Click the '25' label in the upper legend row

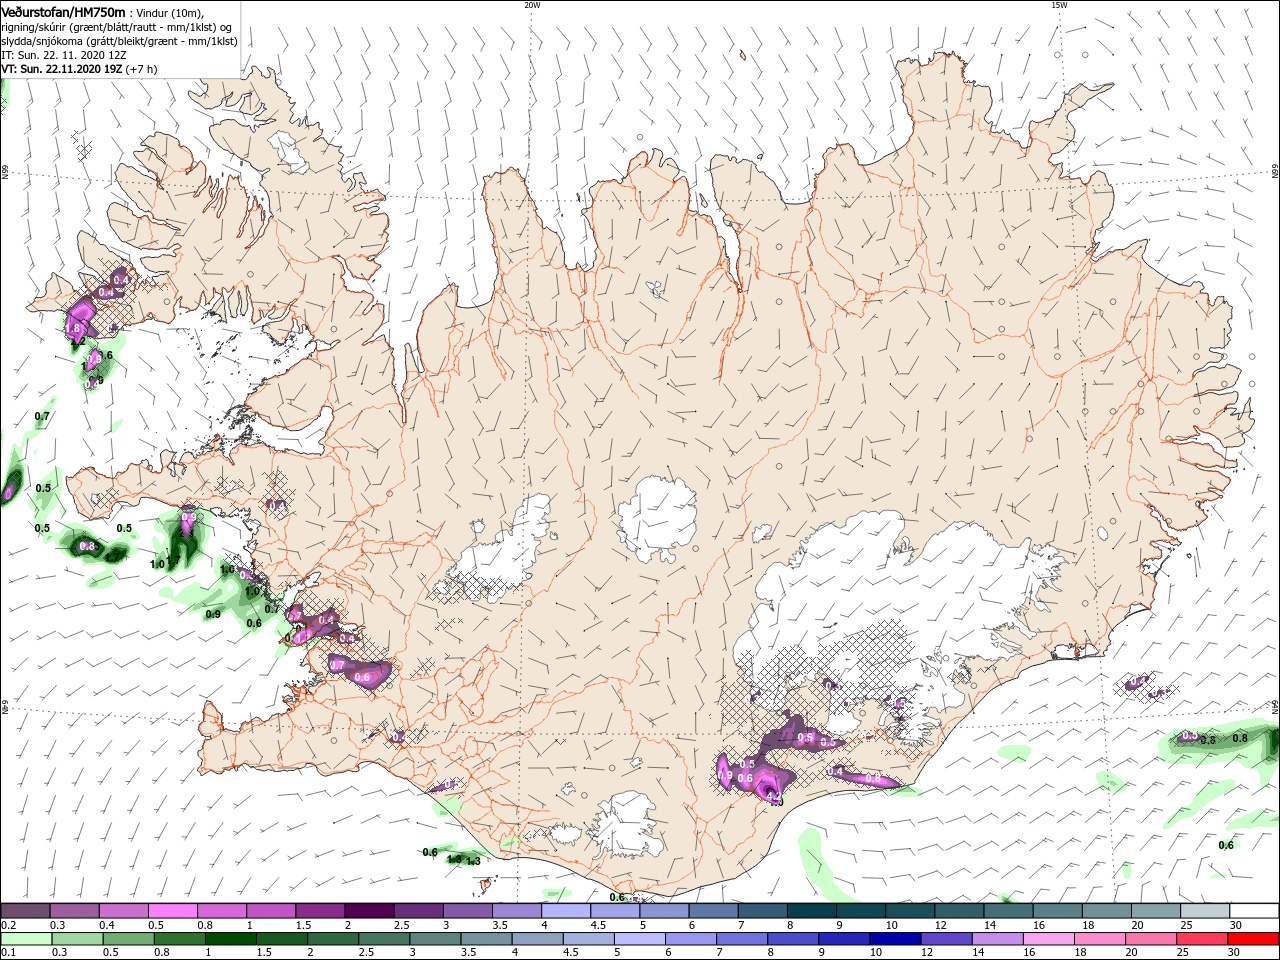1185,925
